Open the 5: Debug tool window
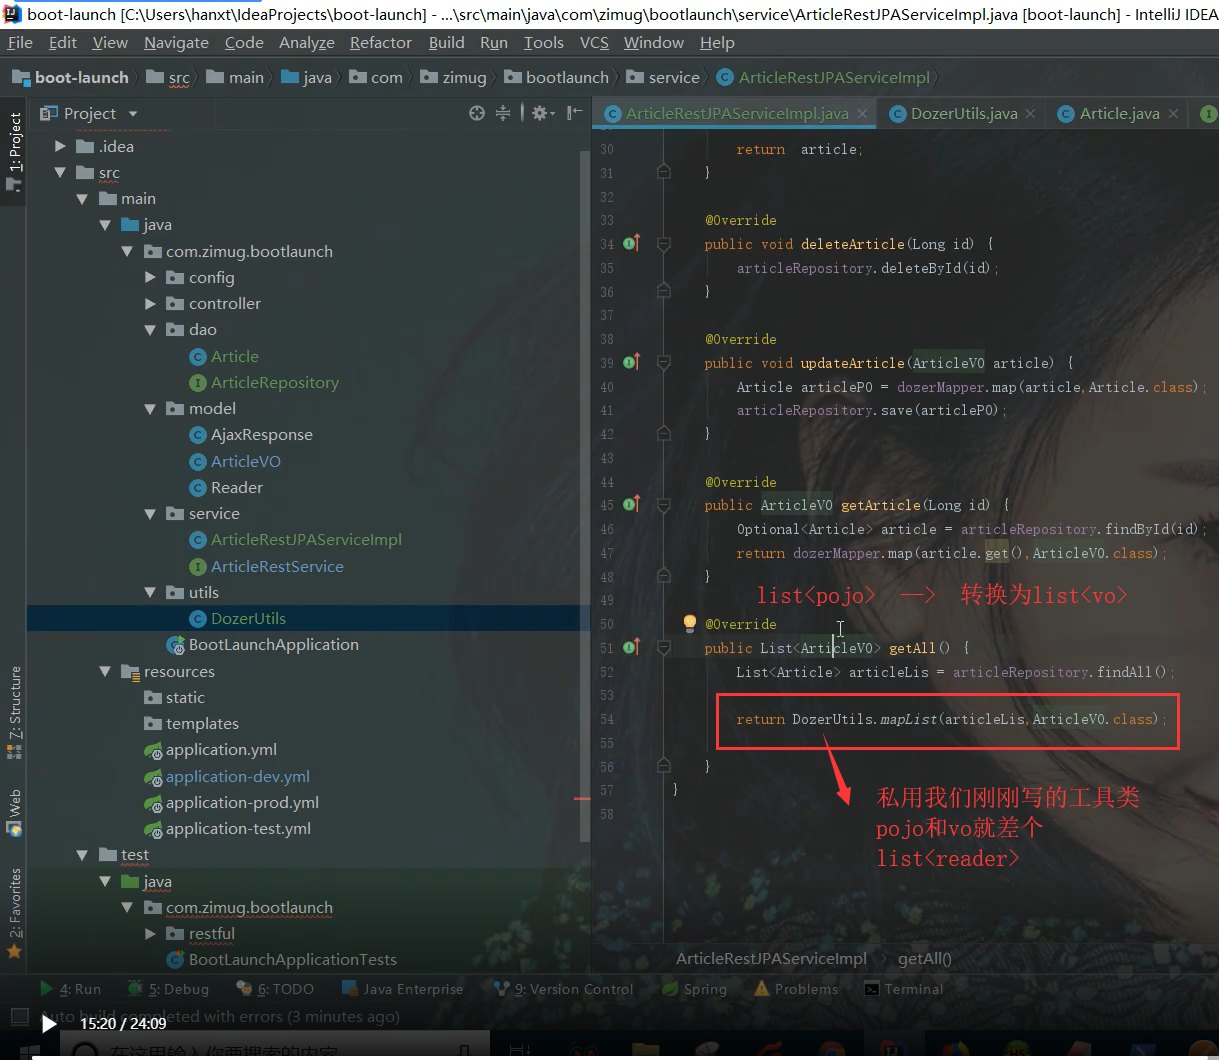The image size is (1219, 1060). point(169,989)
